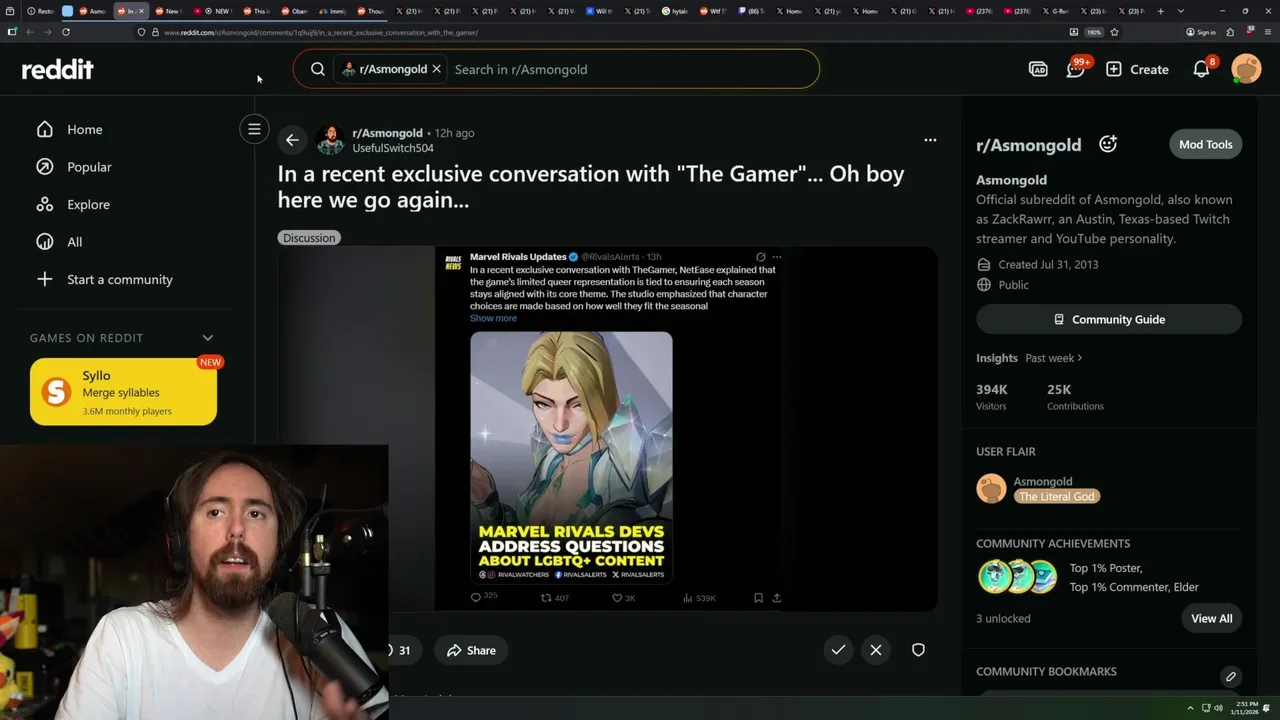Click the browser address bar
The width and height of the screenshot is (1280, 720).
pyautogui.click(x=600, y=32)
